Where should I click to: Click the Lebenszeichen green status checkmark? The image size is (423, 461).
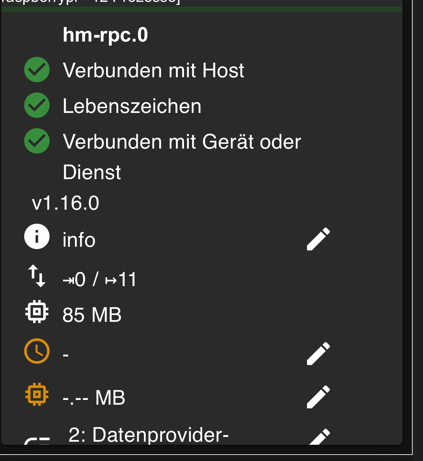(x=37, y=105)
